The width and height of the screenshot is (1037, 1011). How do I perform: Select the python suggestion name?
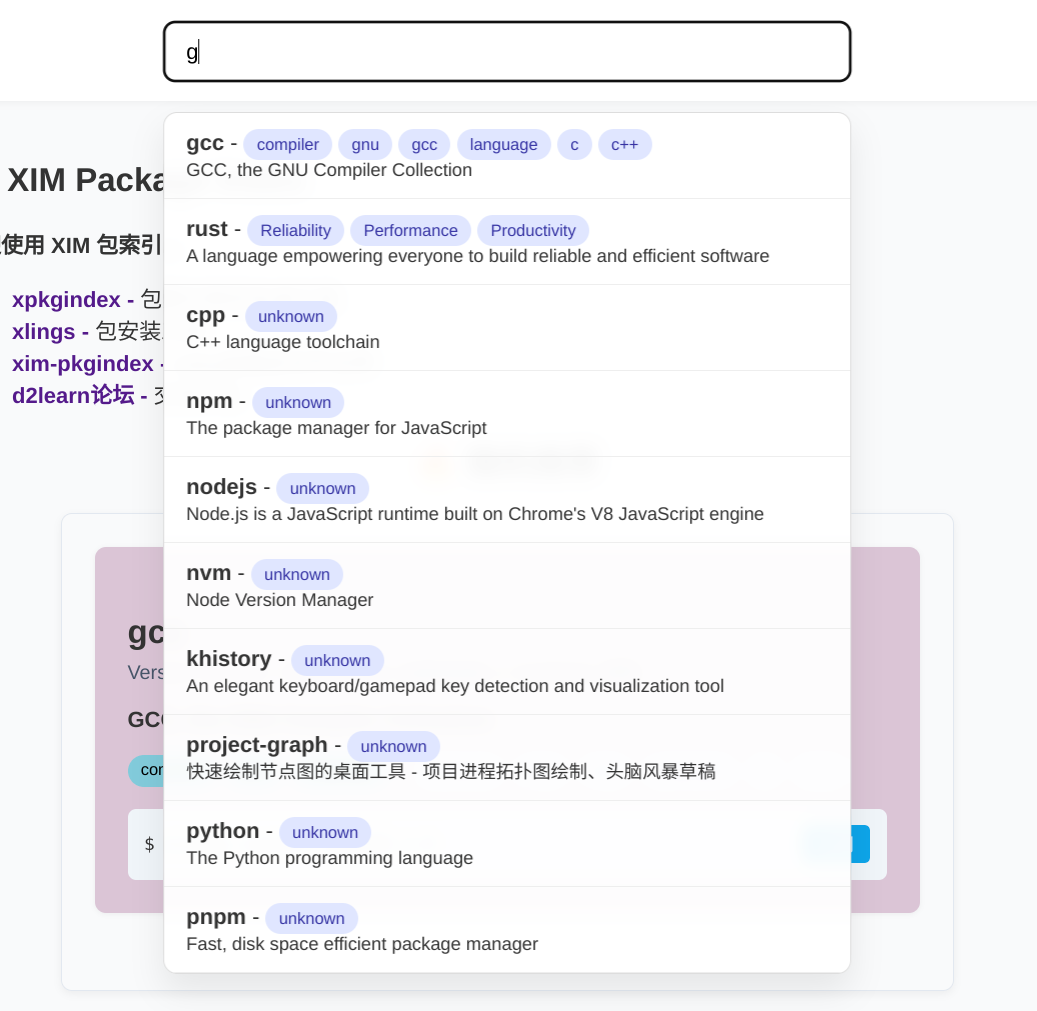[x=222, y=831]
